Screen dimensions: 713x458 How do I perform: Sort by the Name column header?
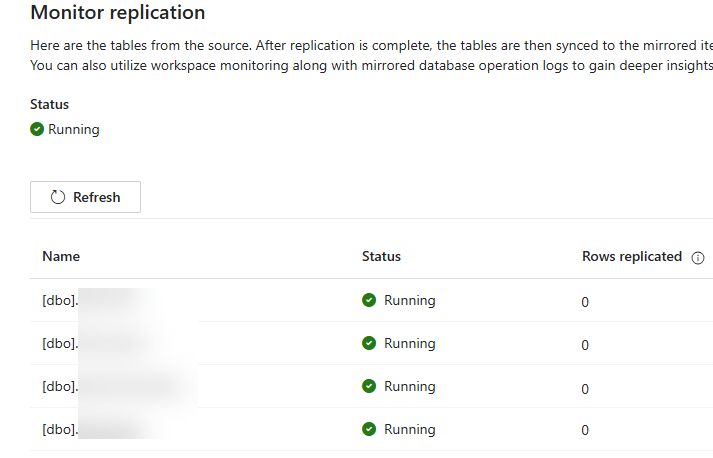pos(61,256)
